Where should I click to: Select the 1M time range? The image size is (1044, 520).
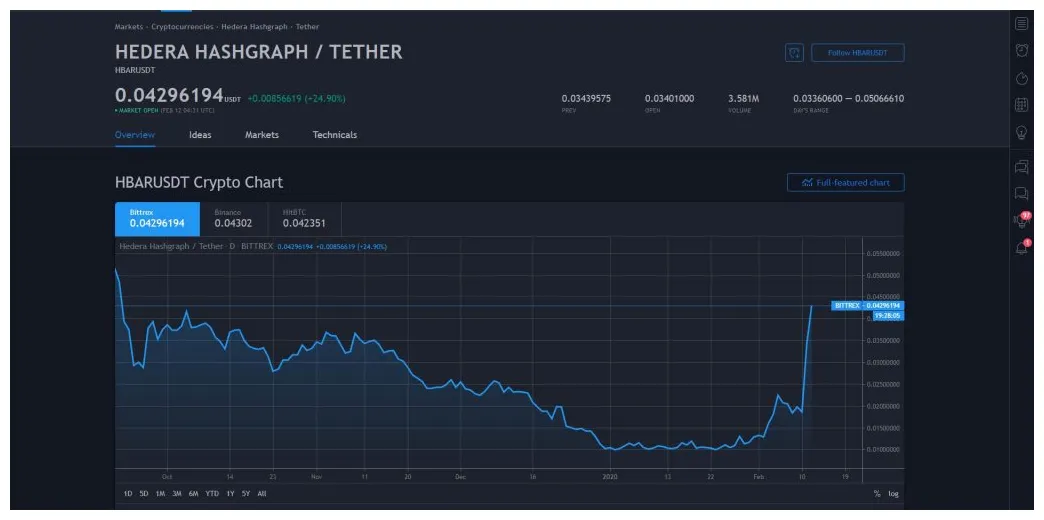(160, 494)
